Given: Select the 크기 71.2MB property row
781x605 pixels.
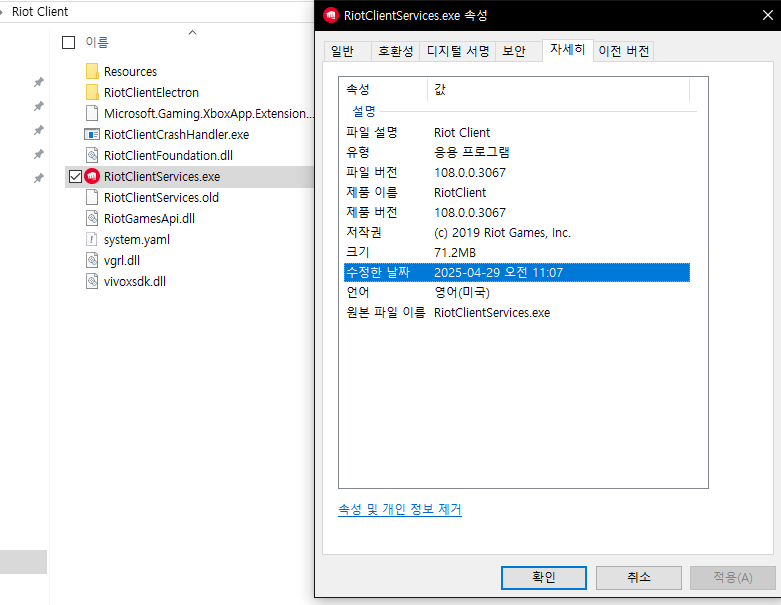Looking at the screenshot, I should point(517,252).
